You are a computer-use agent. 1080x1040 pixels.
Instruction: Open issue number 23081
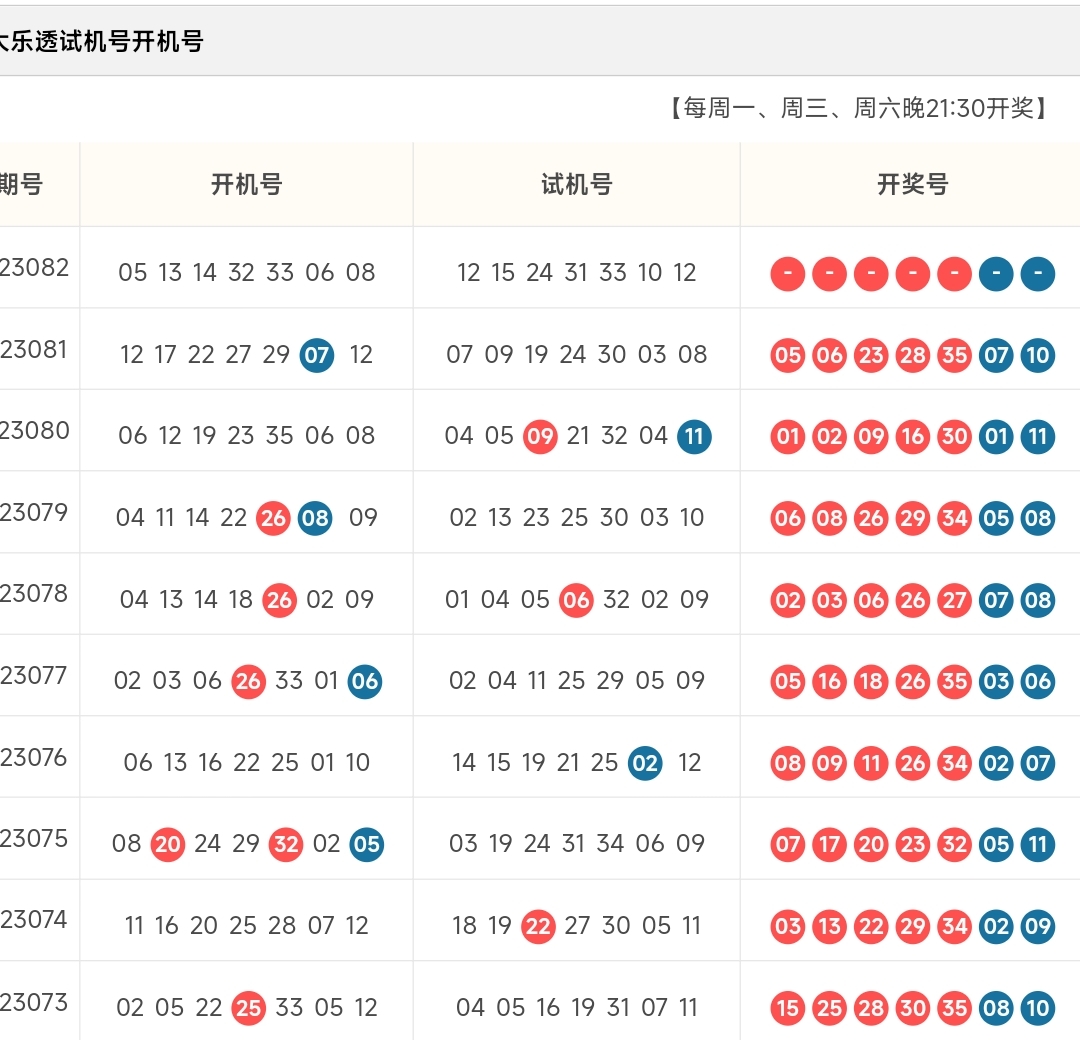(34, 349)
